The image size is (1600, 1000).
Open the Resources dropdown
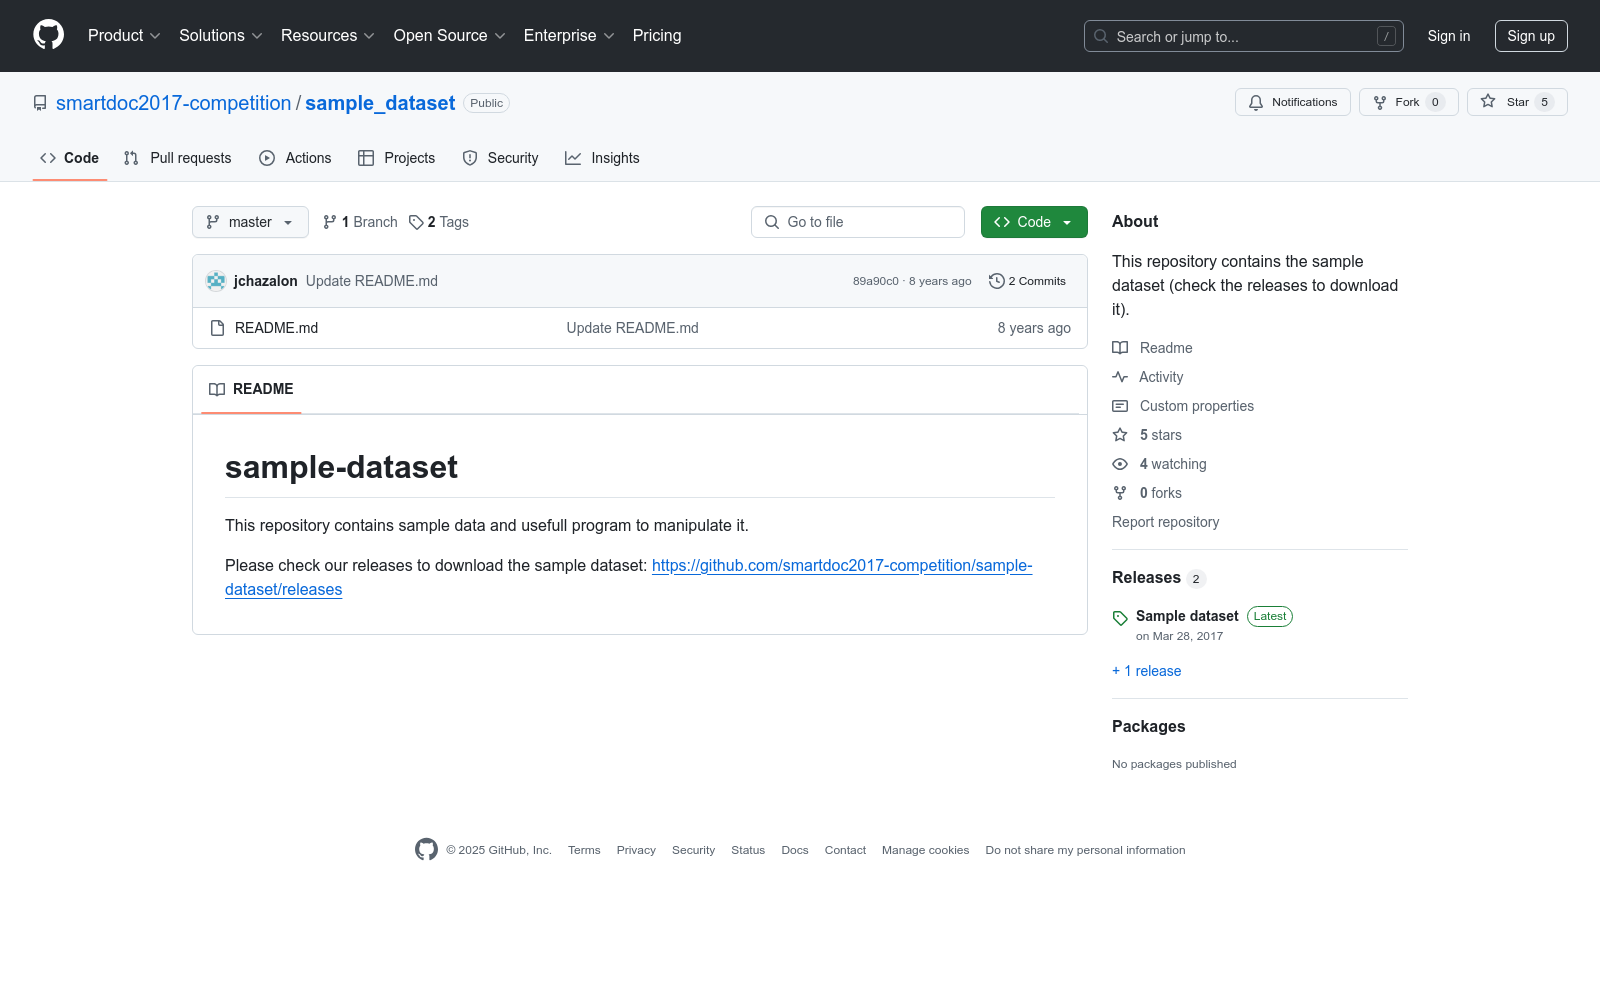tap(328, 35)
